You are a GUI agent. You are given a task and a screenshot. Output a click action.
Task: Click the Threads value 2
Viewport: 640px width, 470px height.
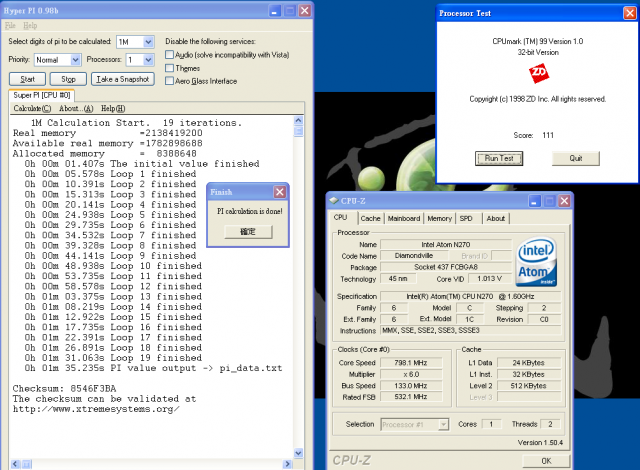[550, 424]
